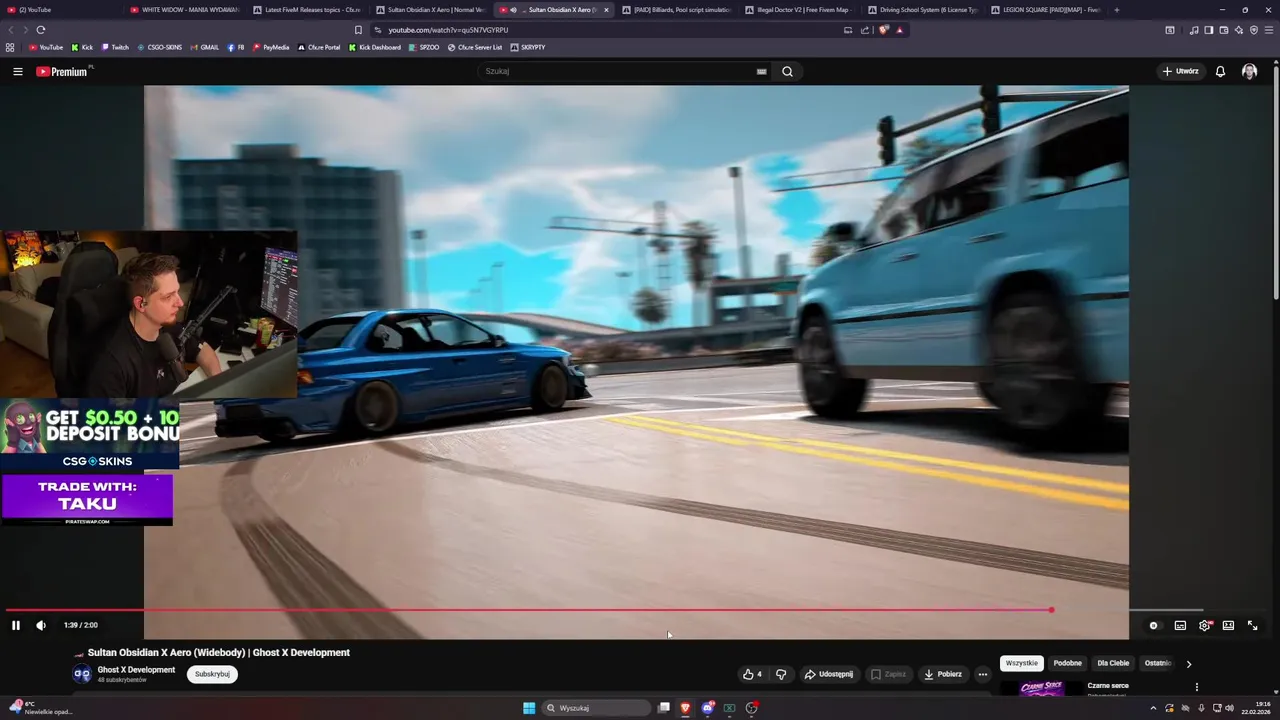Image resolution: width=1280 pixels, height=720 pixels.
Task: Show more filter chips with right arrow
Action: click(1188, 663)
